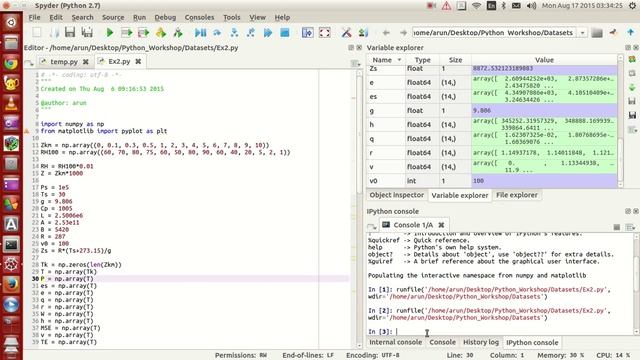This screenshot has height=360, width=640.
Task: Open the Help menu
Action: [x=282, y=17]
